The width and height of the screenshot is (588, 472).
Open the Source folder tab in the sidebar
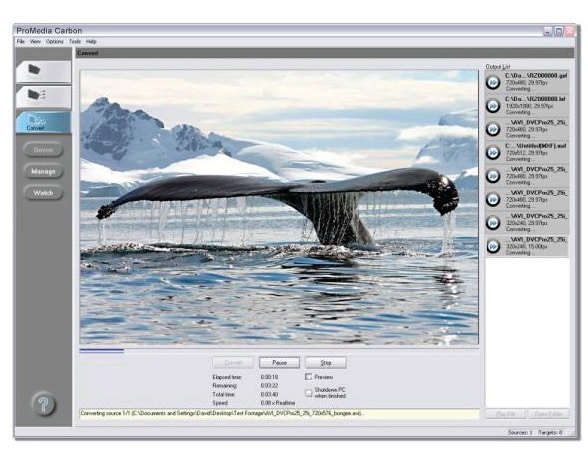[x=44, y=72]
